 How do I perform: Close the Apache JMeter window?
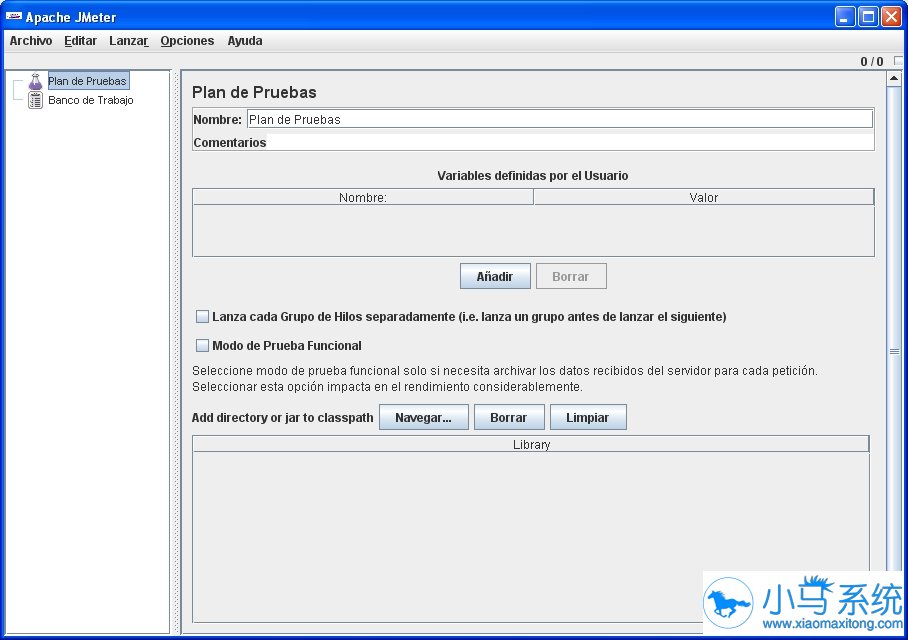pos(891,17)
